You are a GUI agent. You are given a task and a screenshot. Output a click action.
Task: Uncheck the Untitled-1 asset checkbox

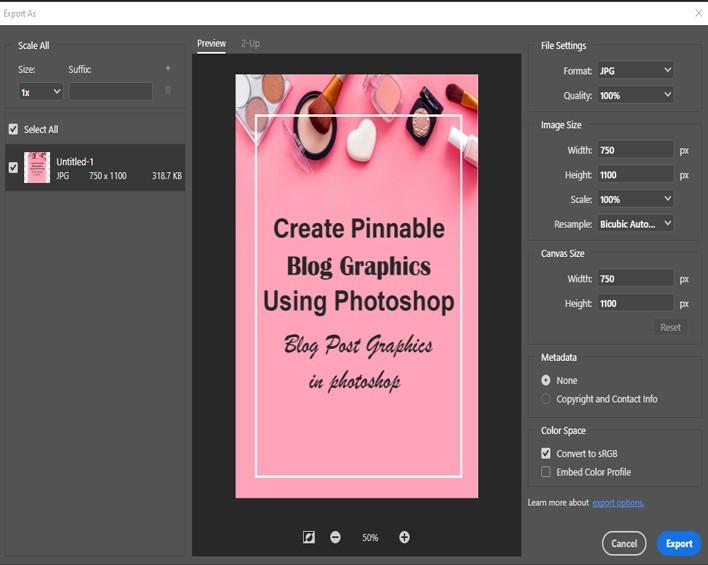coord(13,168)
